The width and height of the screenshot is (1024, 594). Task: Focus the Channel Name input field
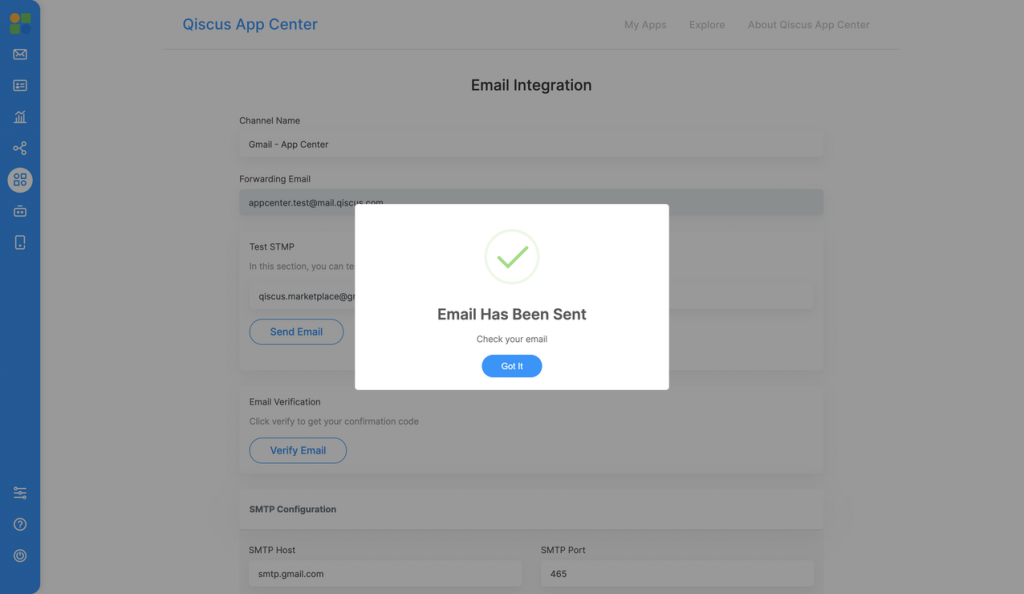click(531, 144)
